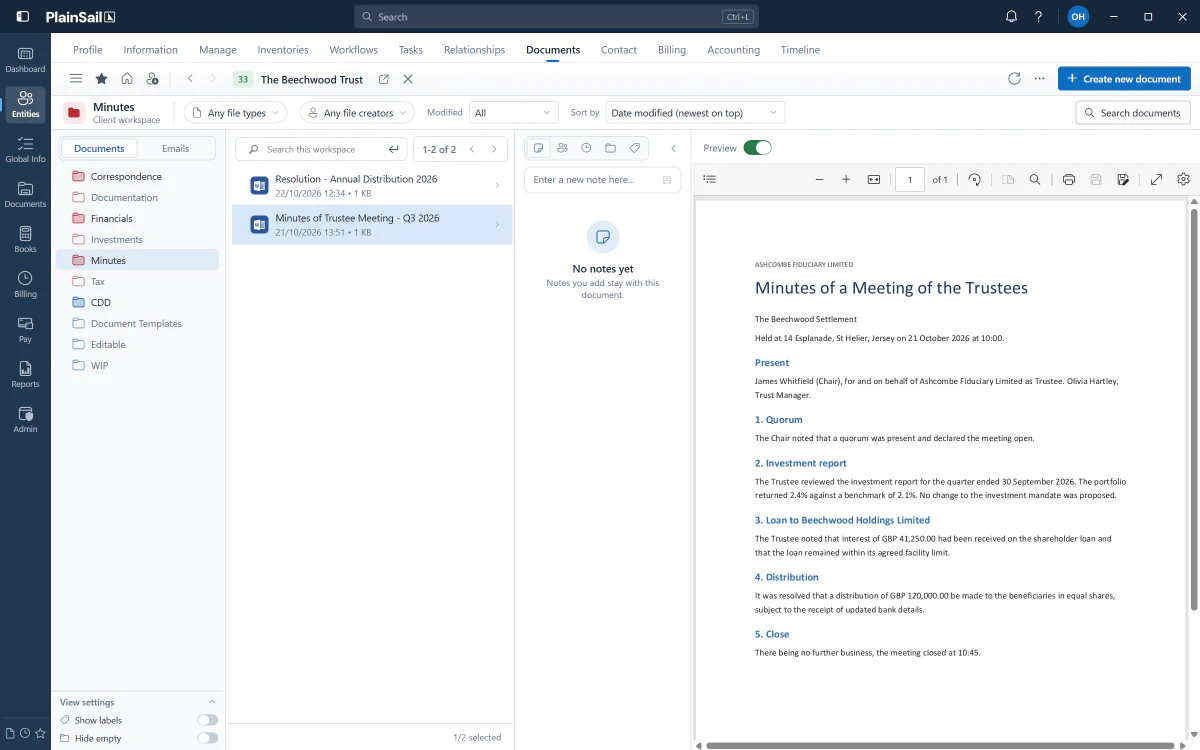The width and height of the screenshot is (1200, 750).
Task: Enable the Show labels switch
Action: coord(207,720)
